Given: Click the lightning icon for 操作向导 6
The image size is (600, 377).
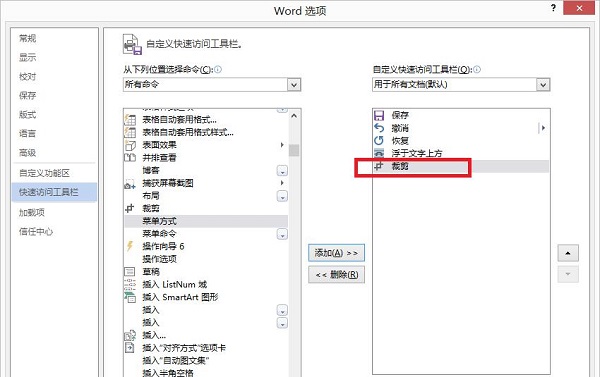Looking at the screenshot, I should coord(130,246).
